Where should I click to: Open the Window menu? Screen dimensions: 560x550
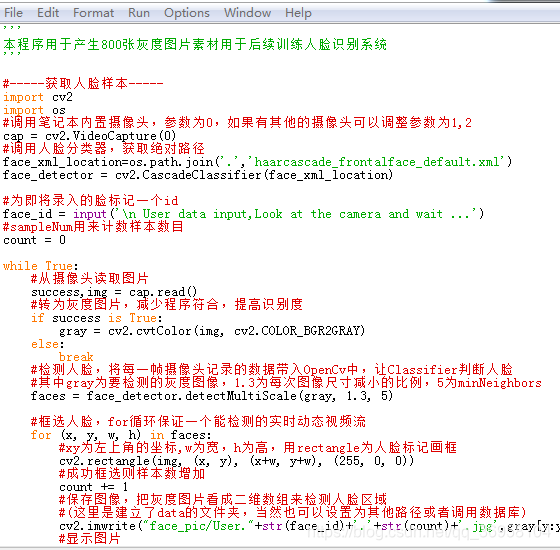pos(248,13)
